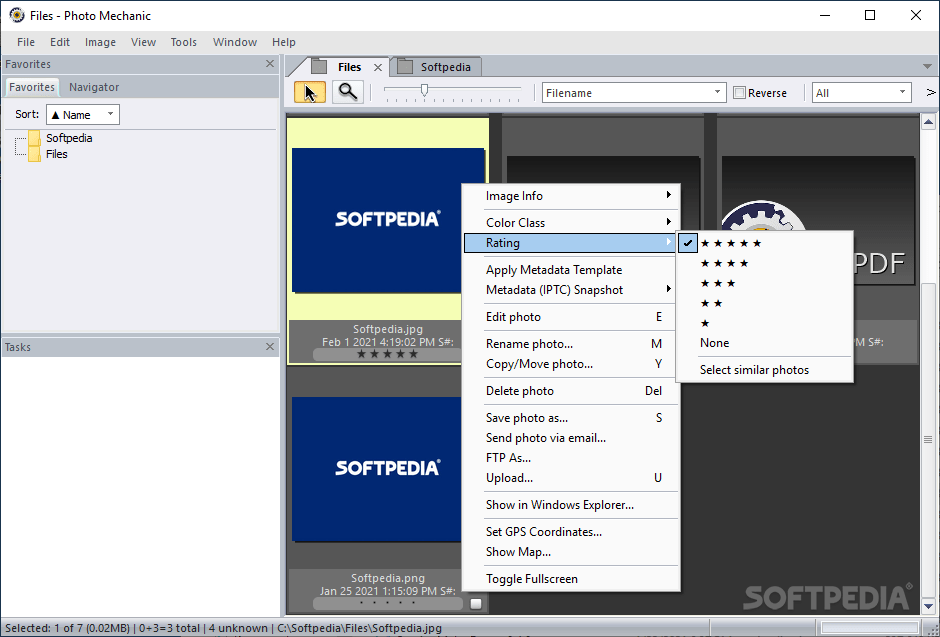Click the rating dots bar under Softpedia.png
The height and width of the screenshot is (637, 940).
387,603
